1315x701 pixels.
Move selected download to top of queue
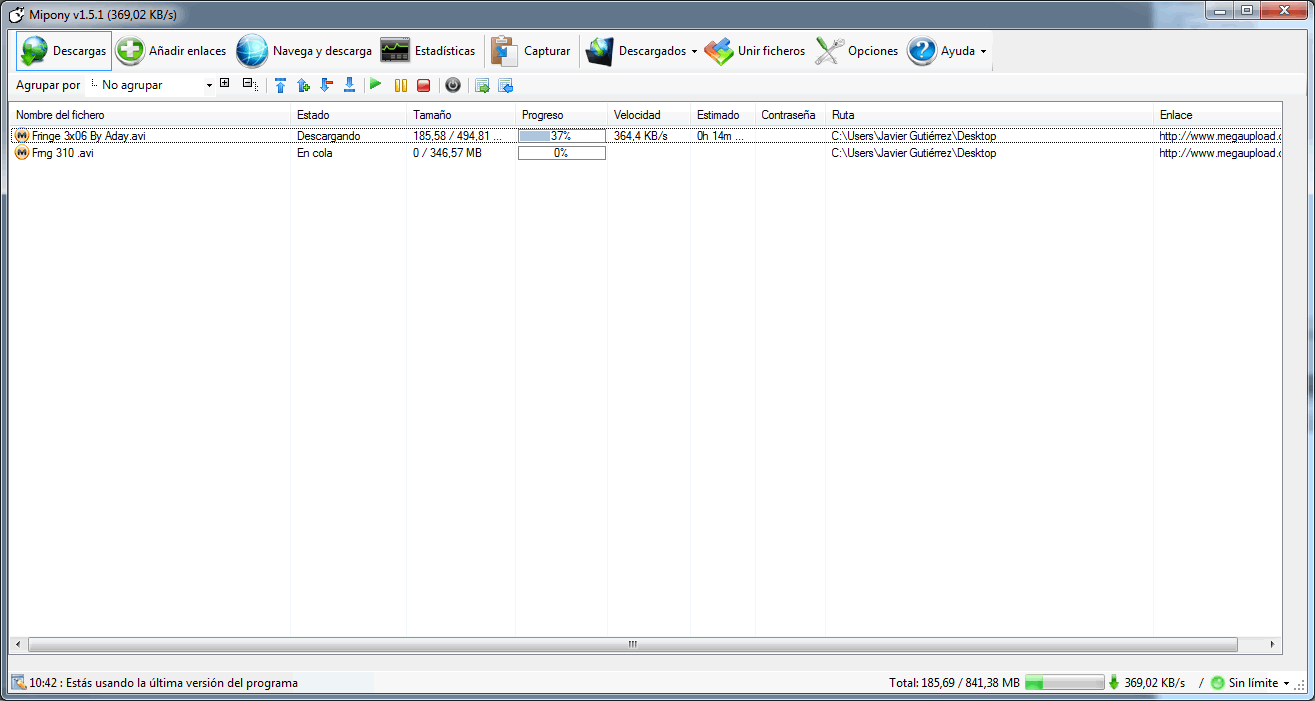coord(280,85)
